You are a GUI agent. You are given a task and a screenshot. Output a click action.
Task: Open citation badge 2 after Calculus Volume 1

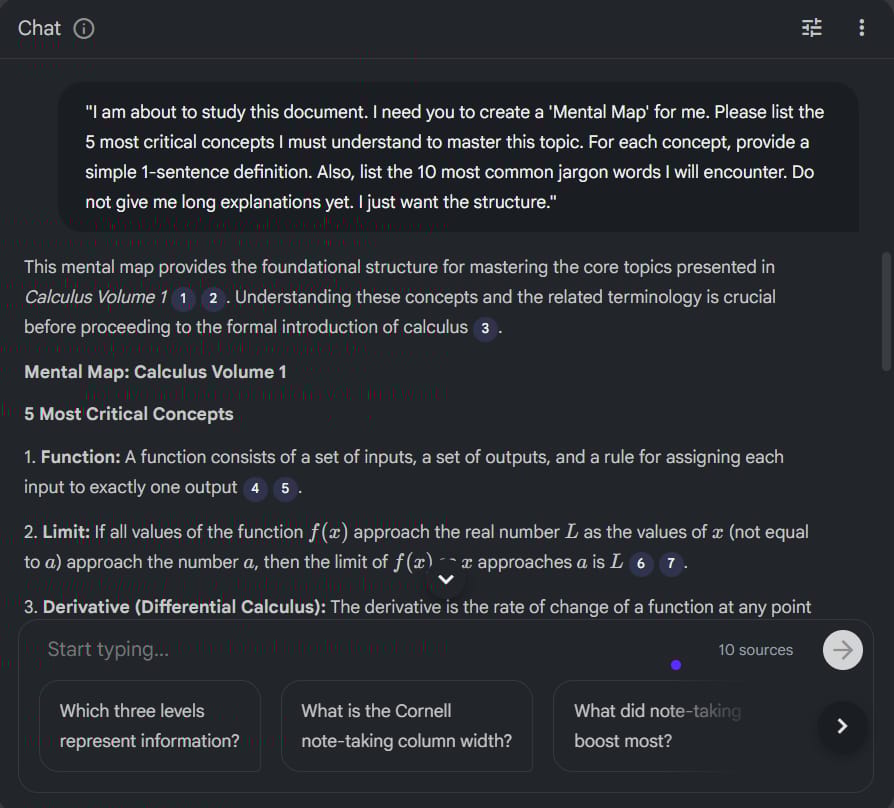click(x=211, y=298)
